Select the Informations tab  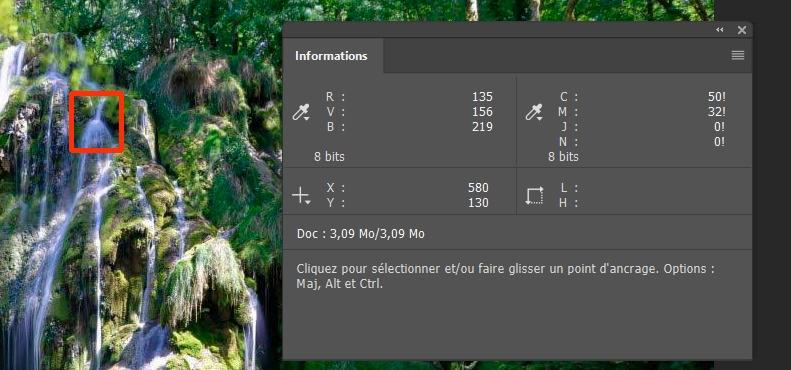point(331,56)
